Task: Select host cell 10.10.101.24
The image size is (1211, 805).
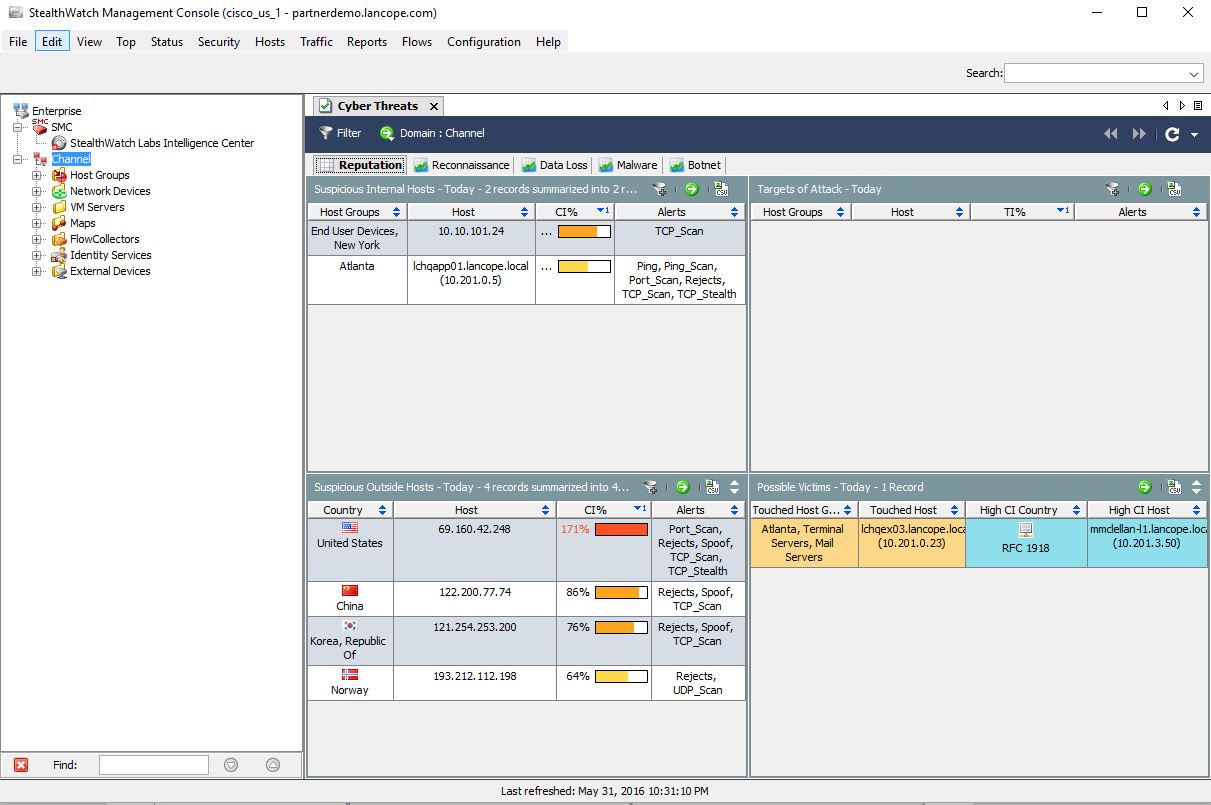Action: pyautogui.click(x=471, y=238)
